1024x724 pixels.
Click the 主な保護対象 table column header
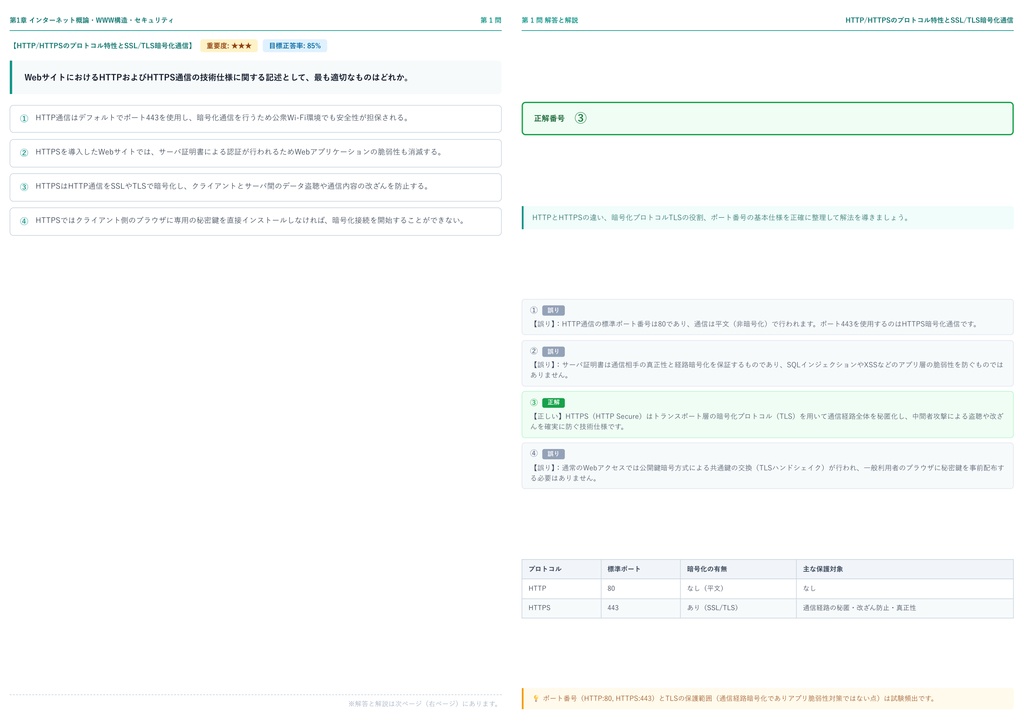coord(904,569)
